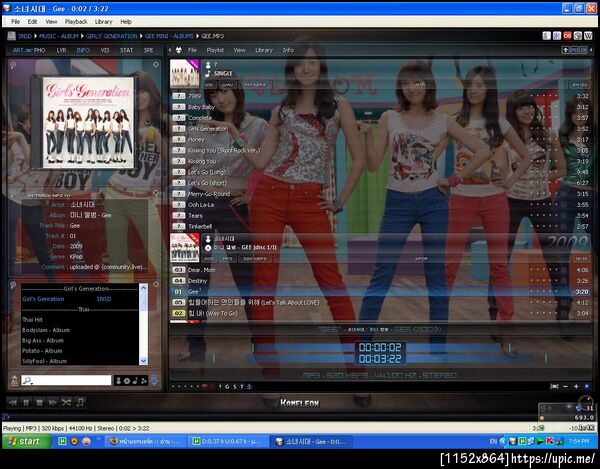Click the music note button by shuffle

tap(80, 402)
